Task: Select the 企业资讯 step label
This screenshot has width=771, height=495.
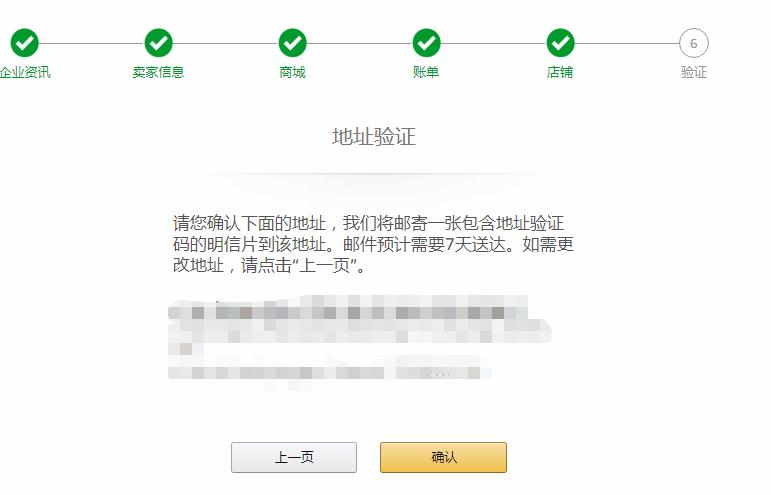Action: pyautogui.click(x=25, y=72)
